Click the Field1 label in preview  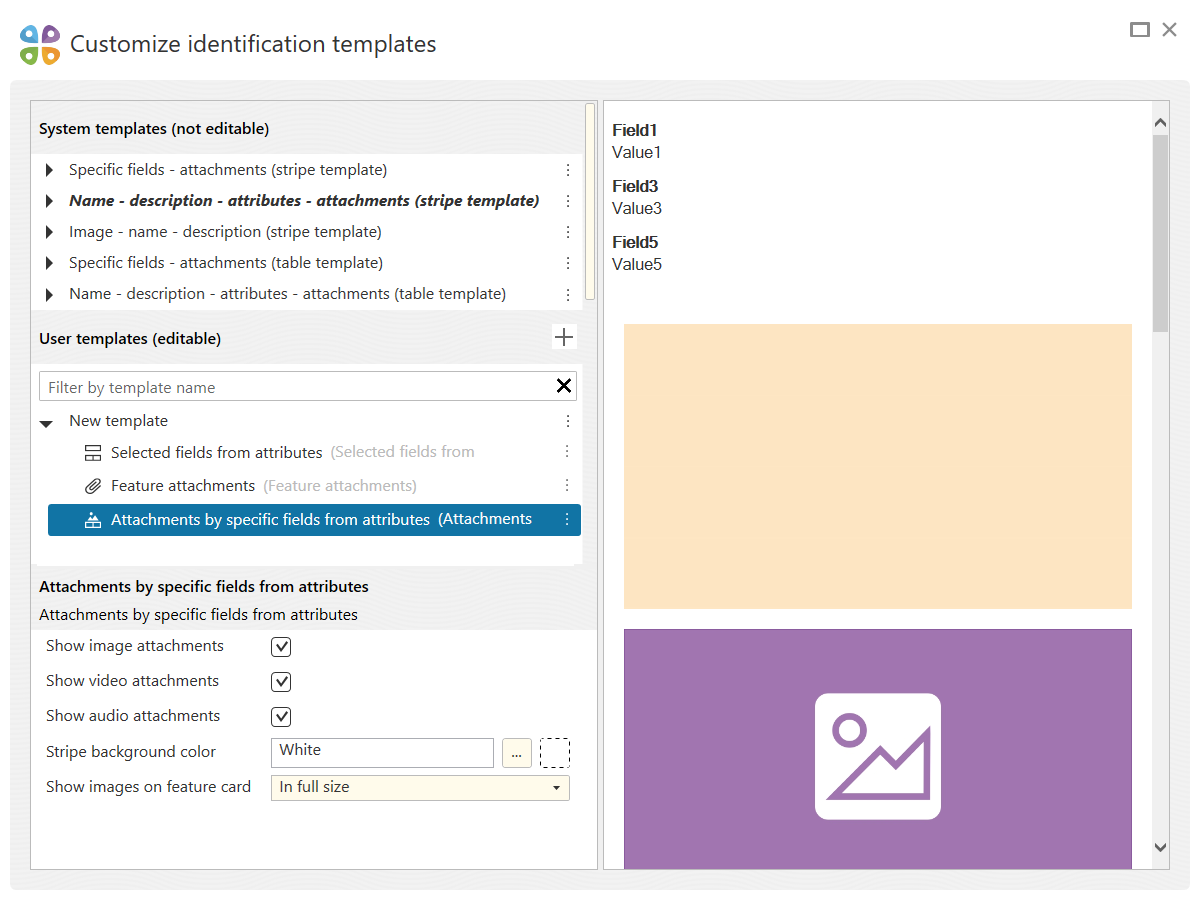(635, 130)
